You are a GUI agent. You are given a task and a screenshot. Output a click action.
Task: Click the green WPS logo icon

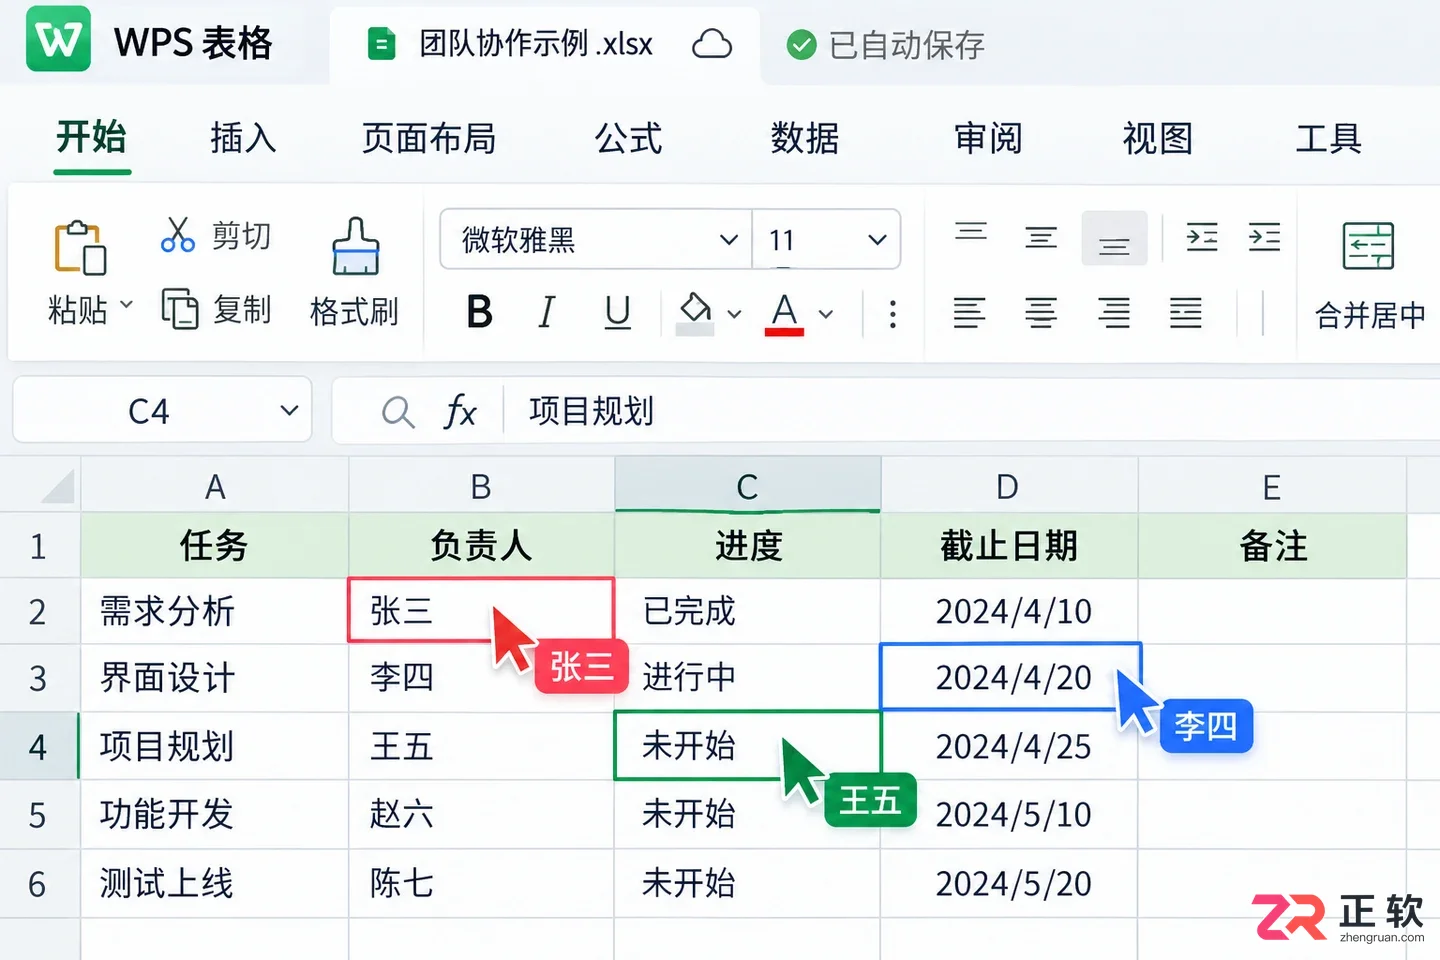[x=58, y=39]
